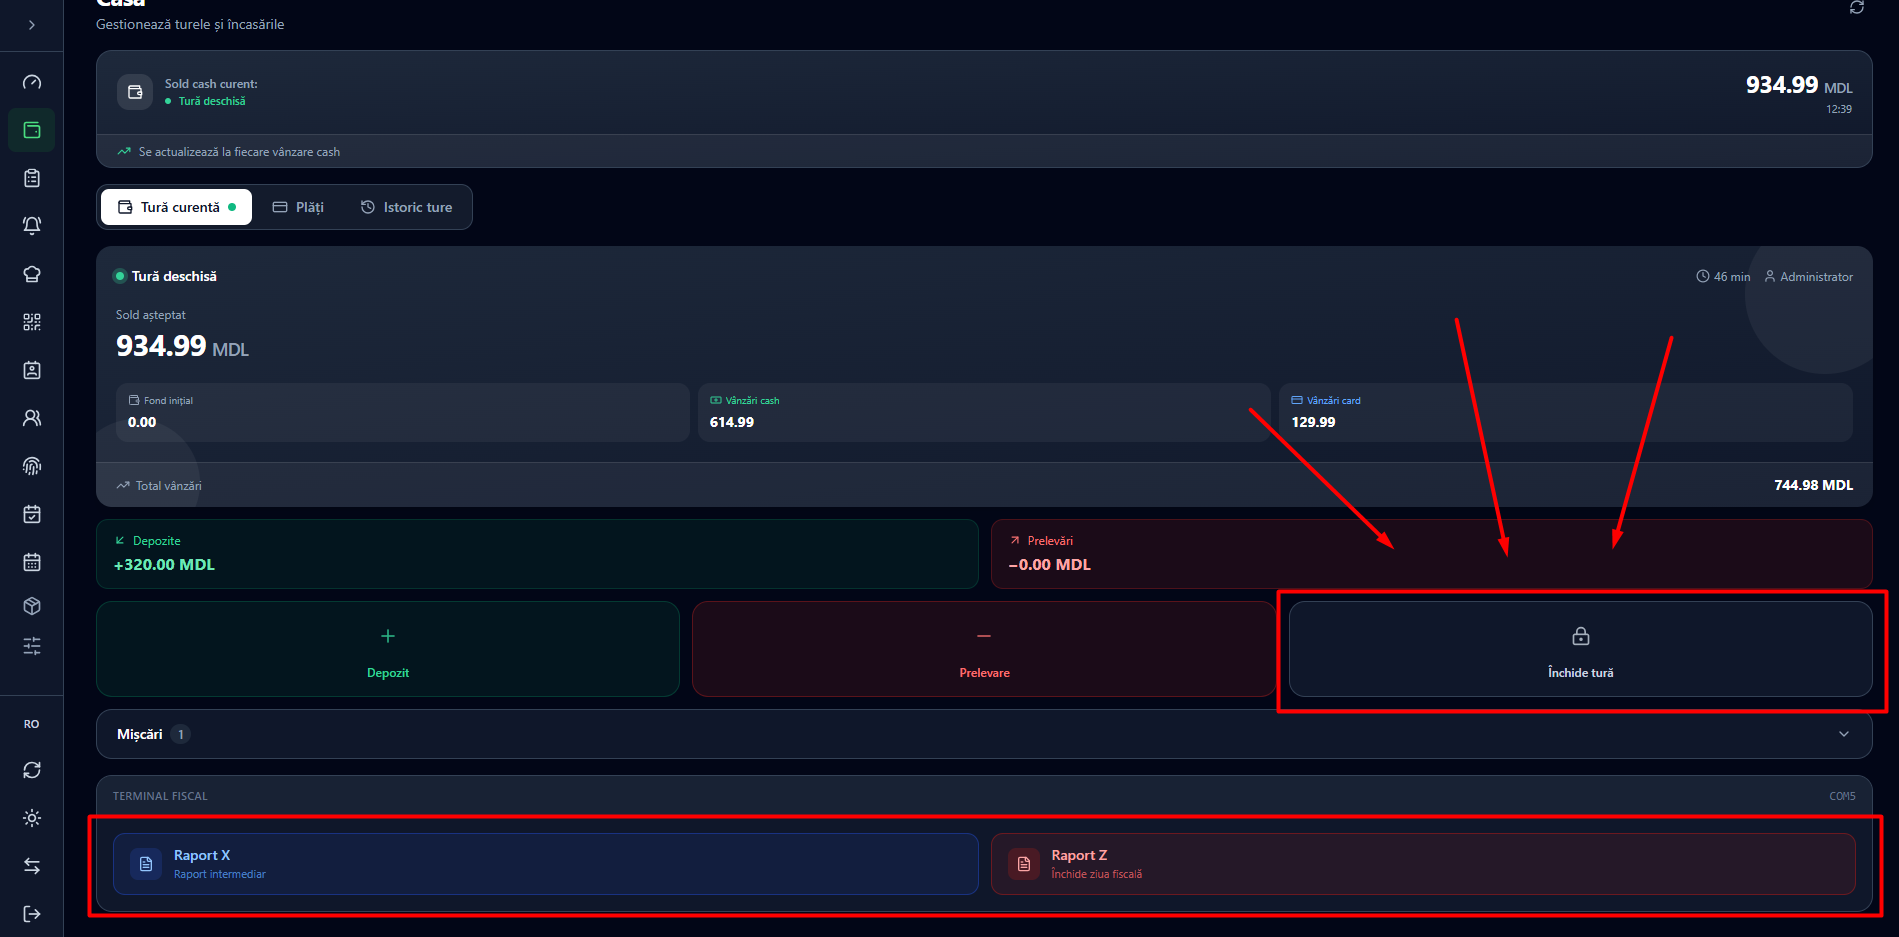Open the fingerprint icon in sidebar
The image size is (1899, 937).
click(32, 466)
